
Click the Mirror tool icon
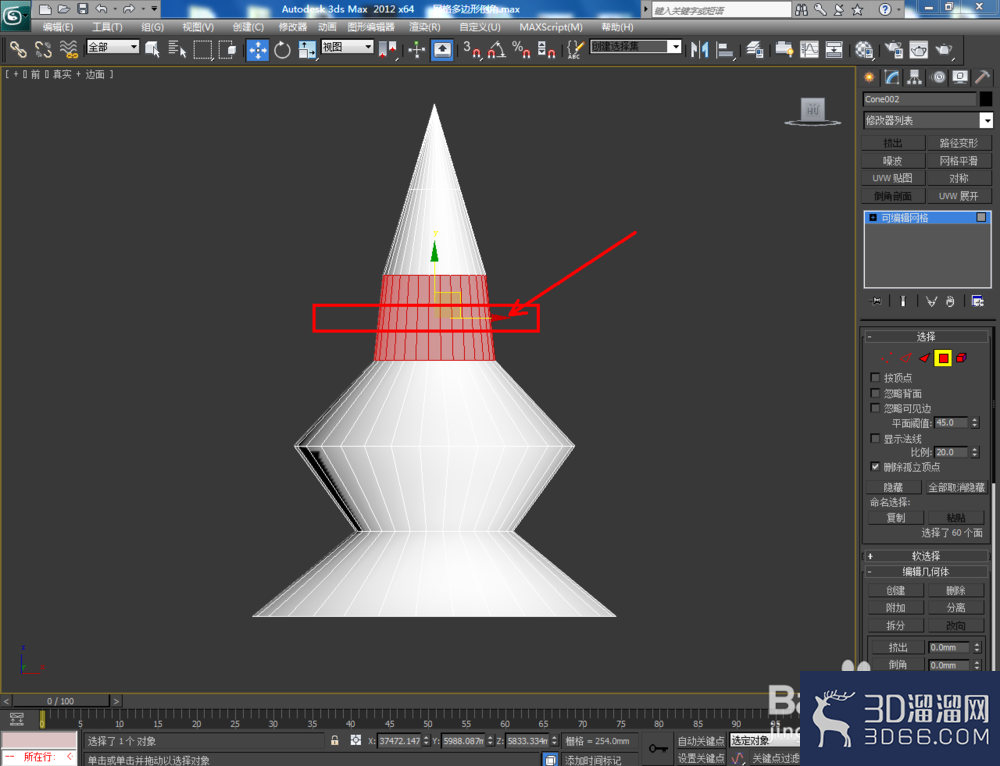(700, 50)
